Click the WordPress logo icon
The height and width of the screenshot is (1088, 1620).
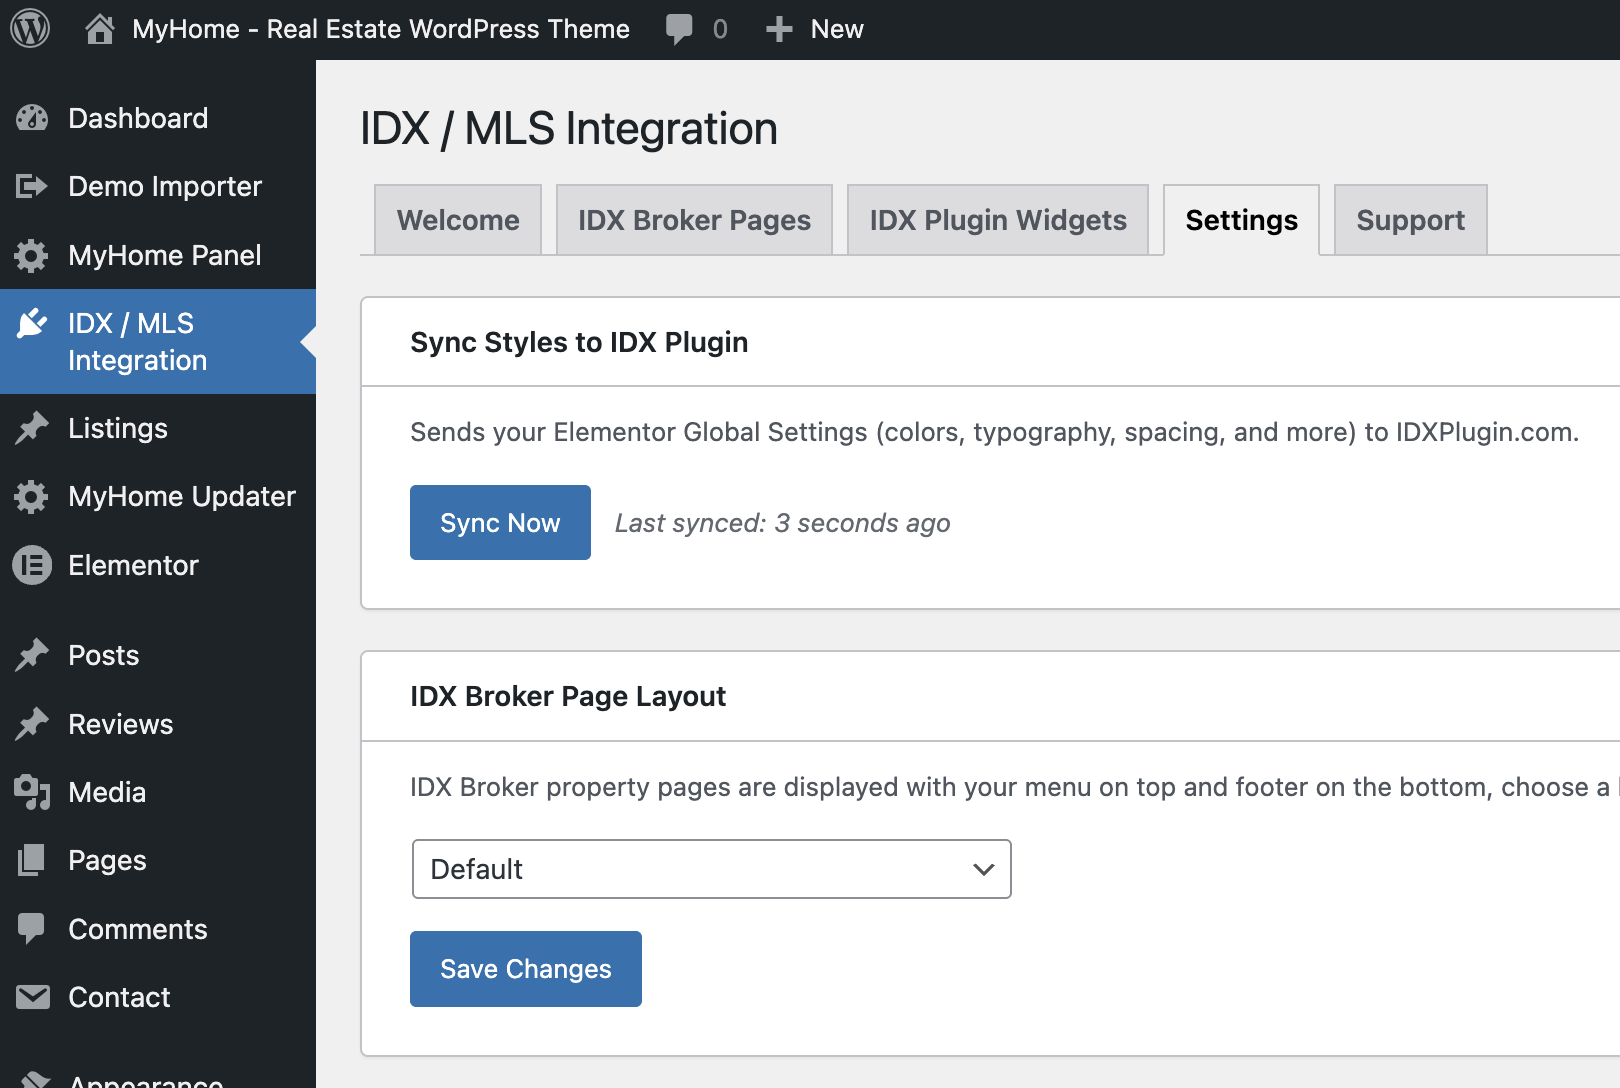[30, 29]
